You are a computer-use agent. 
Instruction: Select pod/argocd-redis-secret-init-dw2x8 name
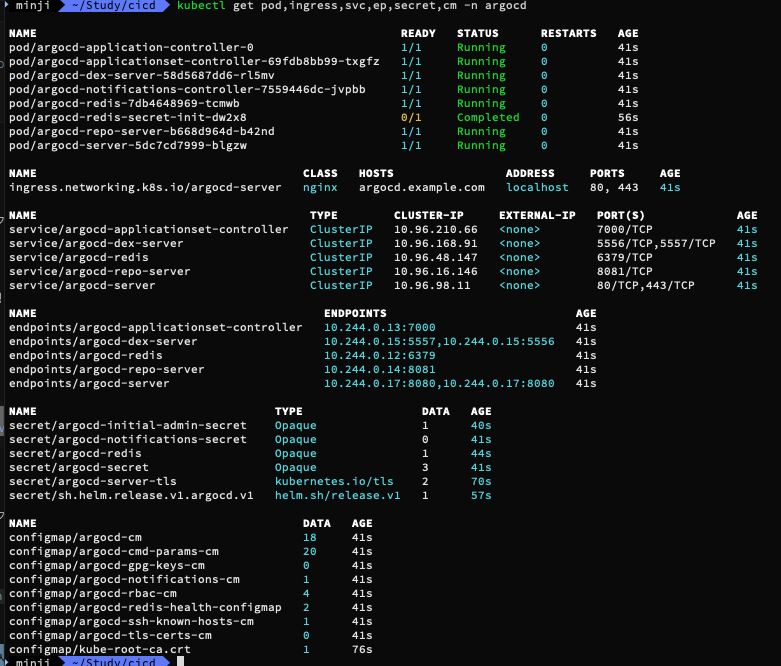pyautogui.click(x=128, y=117)
